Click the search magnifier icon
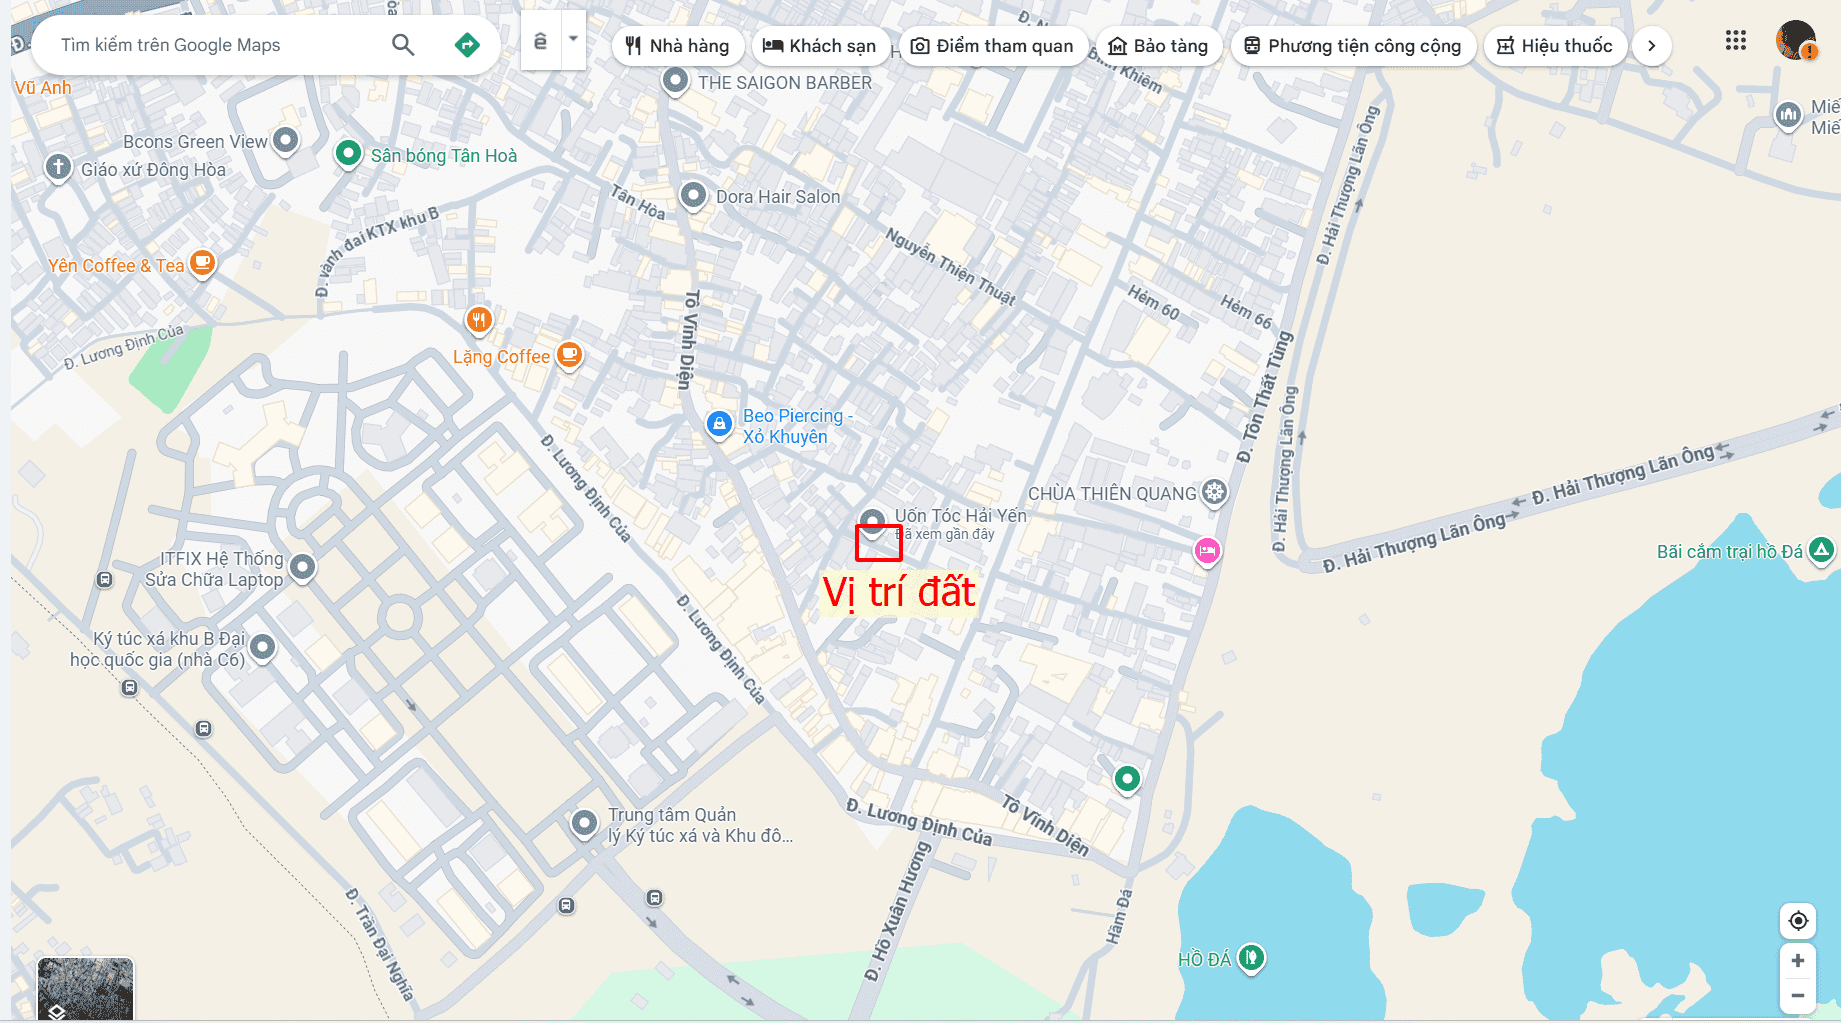Viewport: 1841px width, 1023px height. [x=403, y=44]
